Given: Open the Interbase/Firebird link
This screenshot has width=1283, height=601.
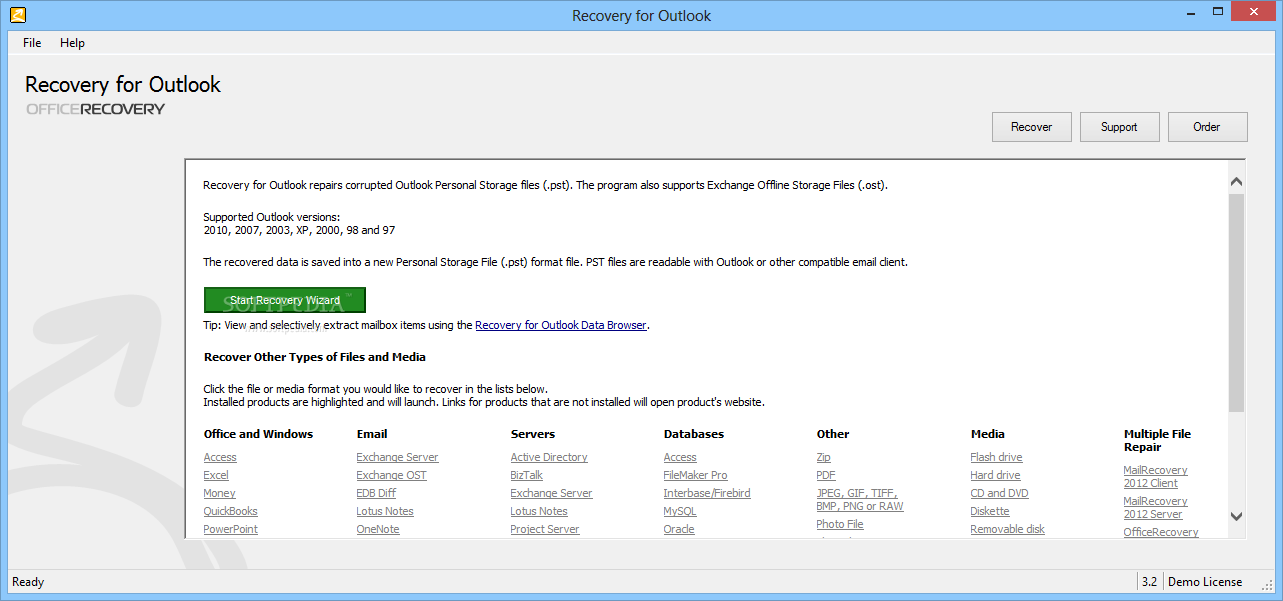Looking at the screenshot, I should 707,493.
